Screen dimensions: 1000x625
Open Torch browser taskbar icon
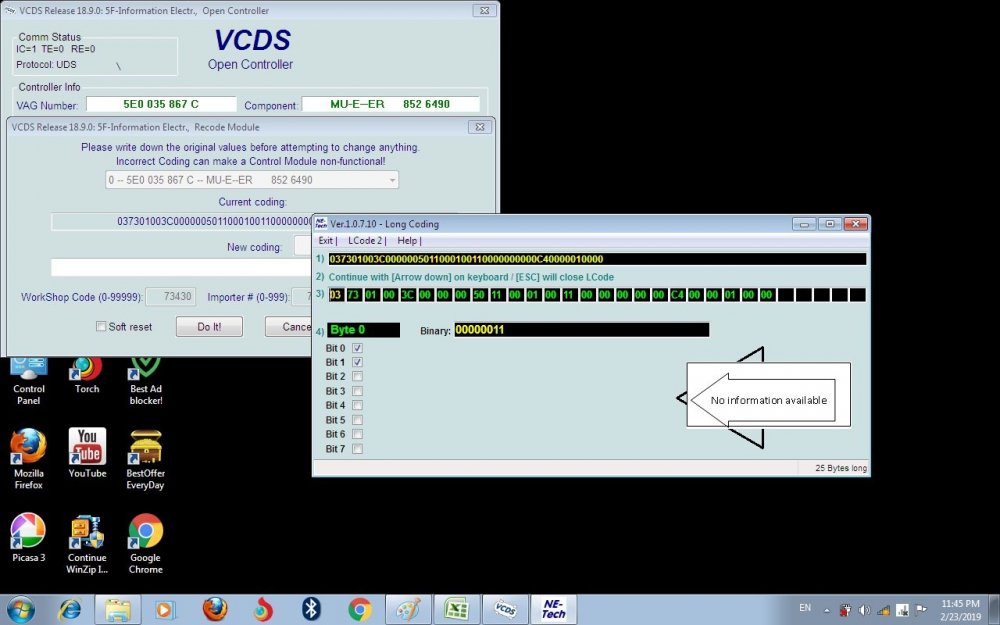coord(263,610)
